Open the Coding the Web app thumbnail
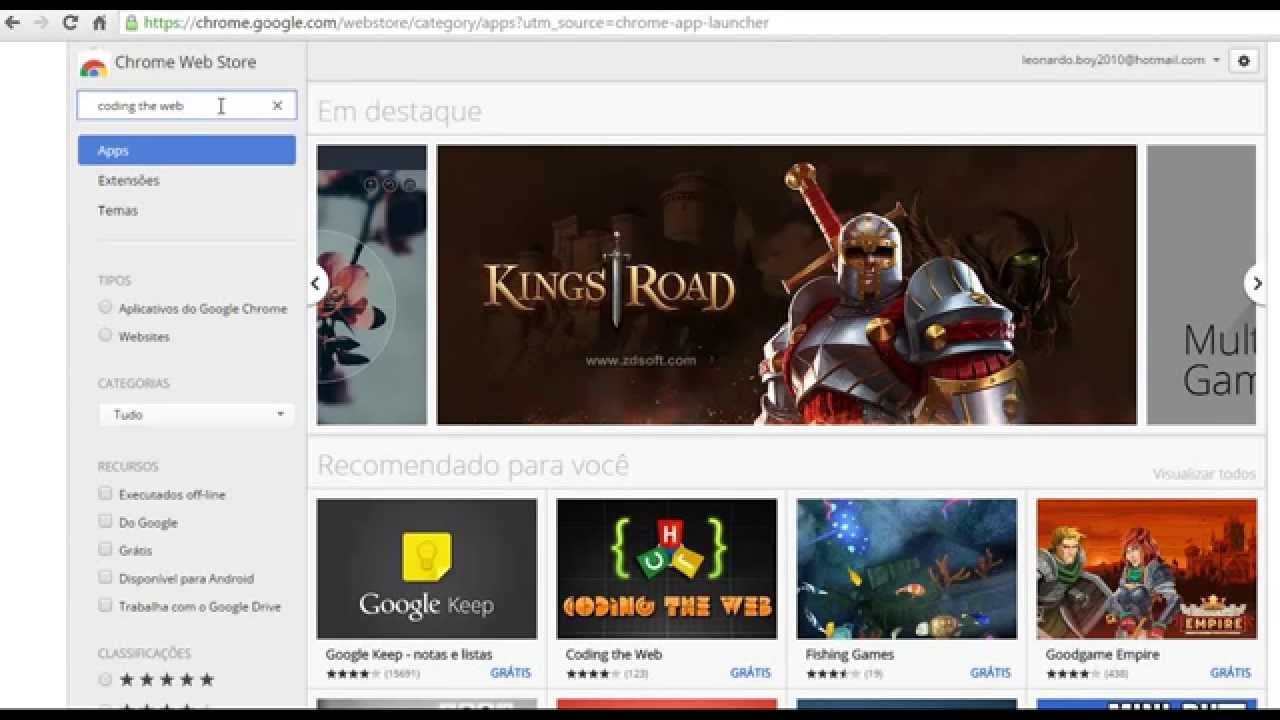1280x720 pixels. tap(667, 569)
